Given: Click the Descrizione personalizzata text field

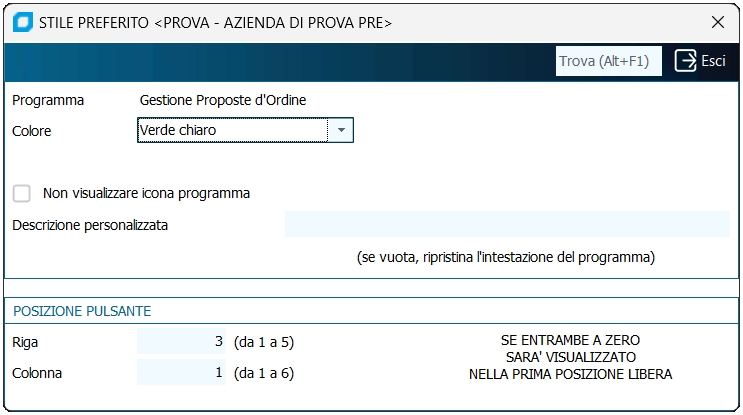Looking at the screenshot, I should tap(506, 225).
